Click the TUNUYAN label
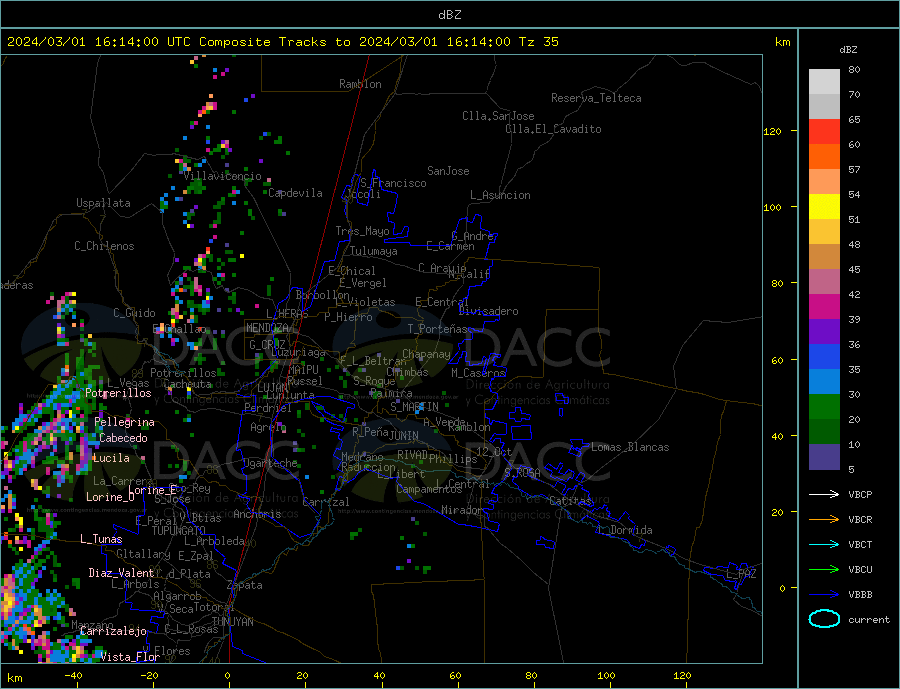 232,622
